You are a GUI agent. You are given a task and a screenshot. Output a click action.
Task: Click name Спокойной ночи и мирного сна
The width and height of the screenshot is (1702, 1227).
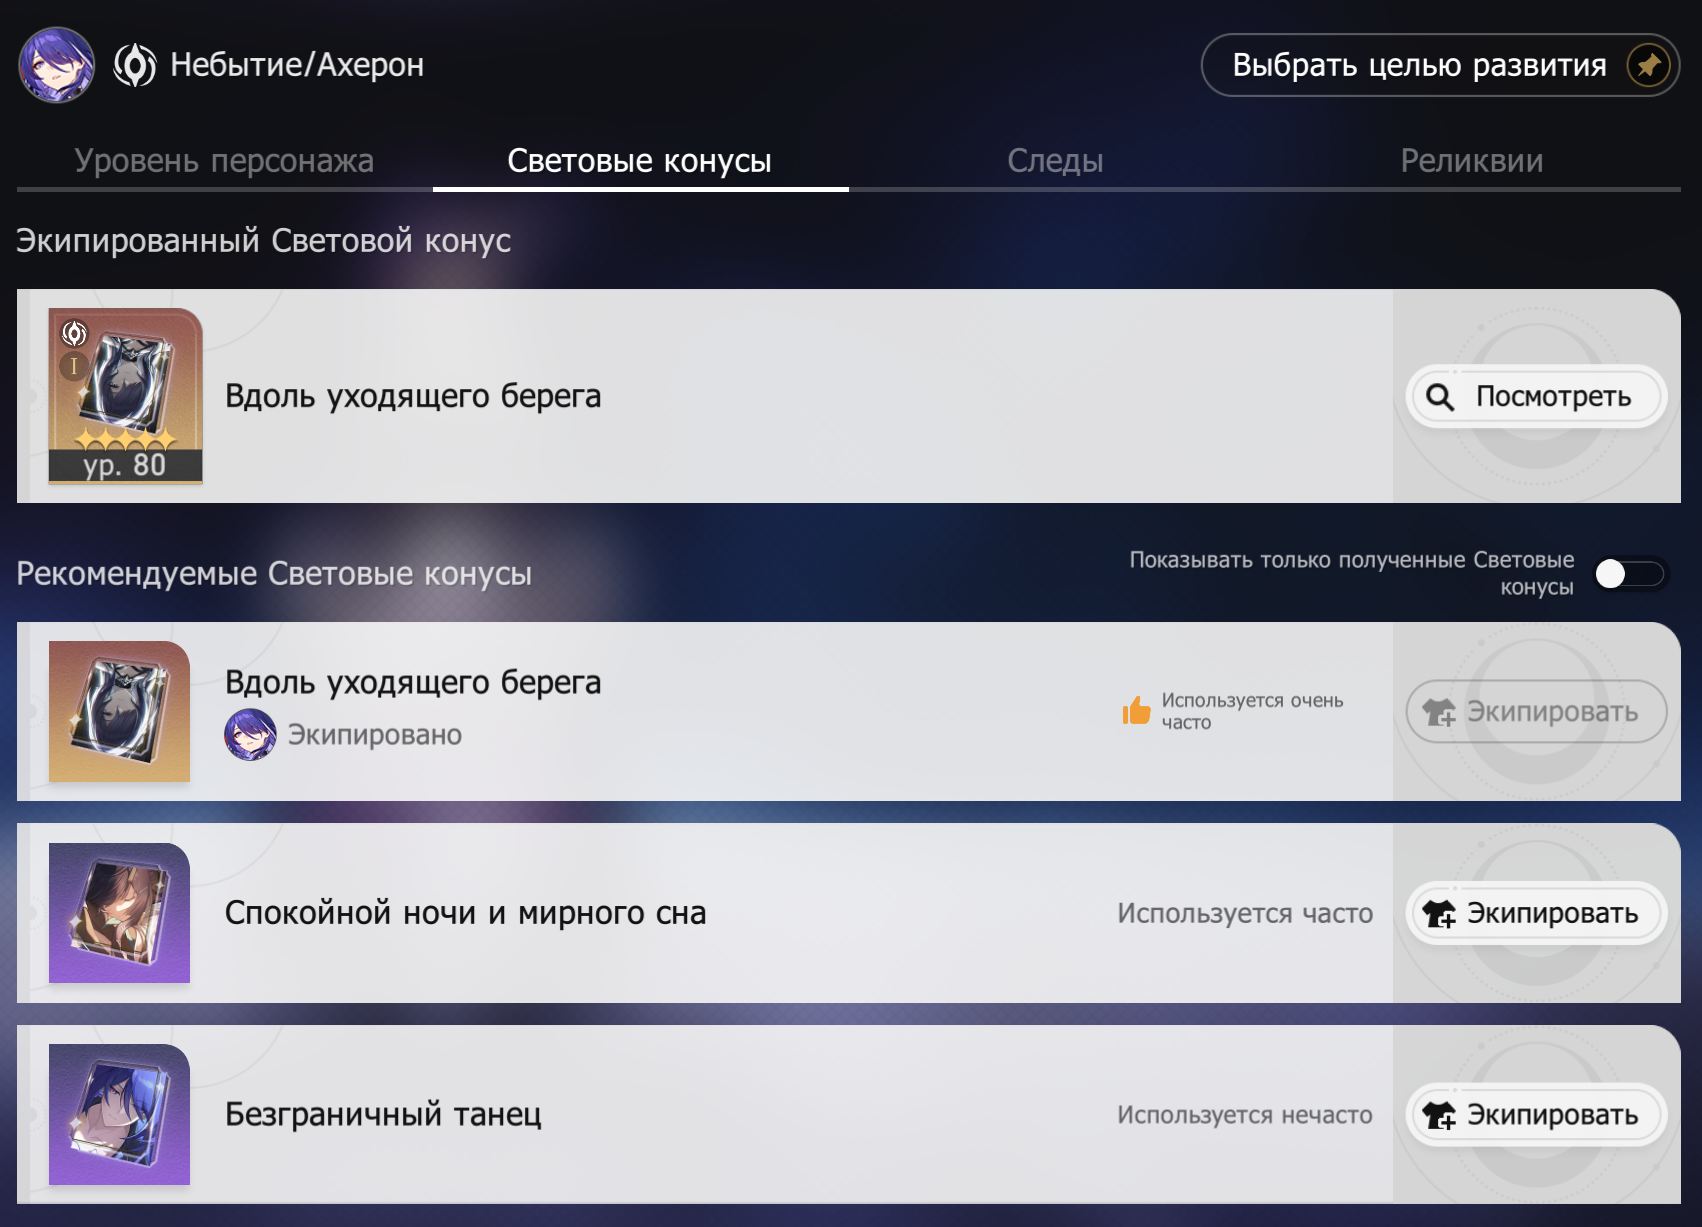pyautogui.click(x=466, y=913)
